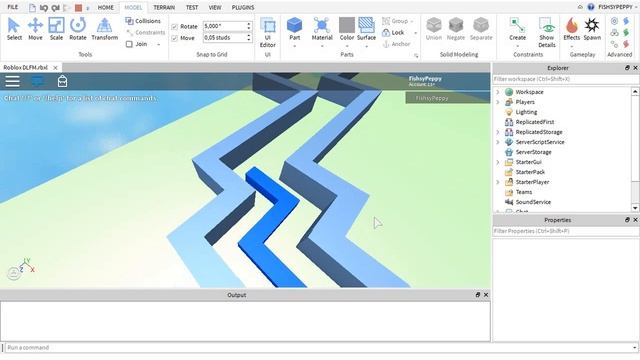Click the Anchor tool
The height and width of the screenshot is (360, 640).
396,44
